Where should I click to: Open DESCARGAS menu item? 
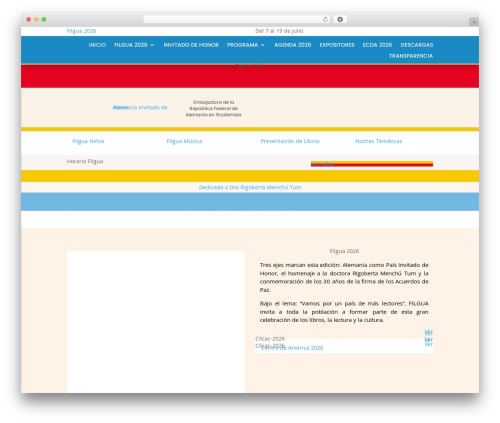[417, 45]
